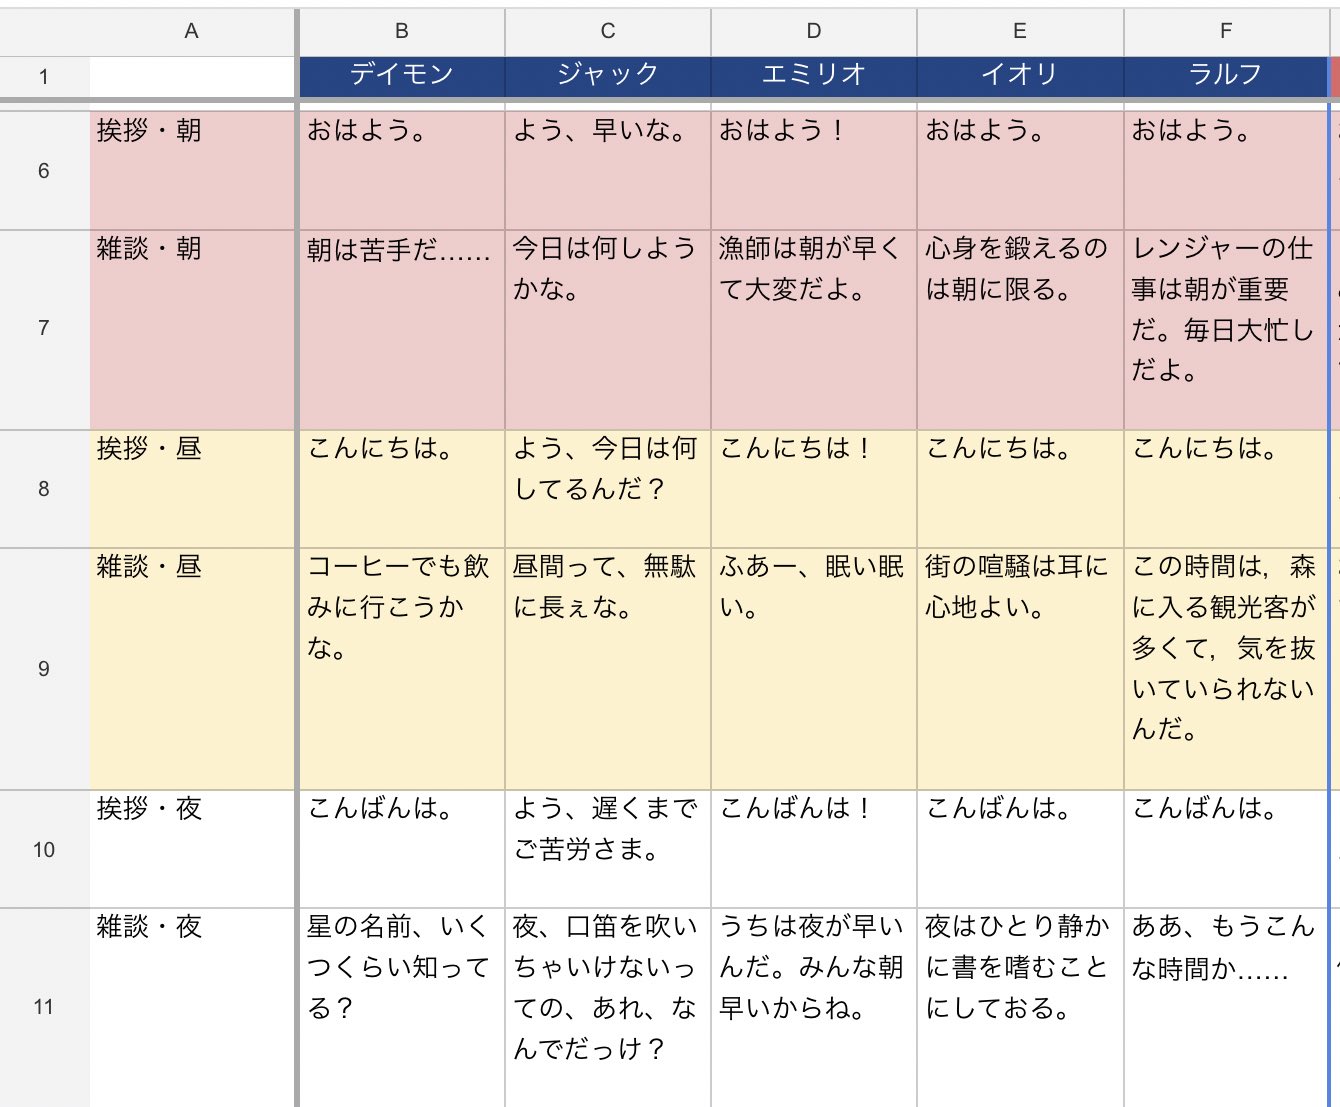The image size is (1340, 1107).
Task: Select the 雑談・朝 label cell
Action: pyautogui.click(x=192, y=330)
